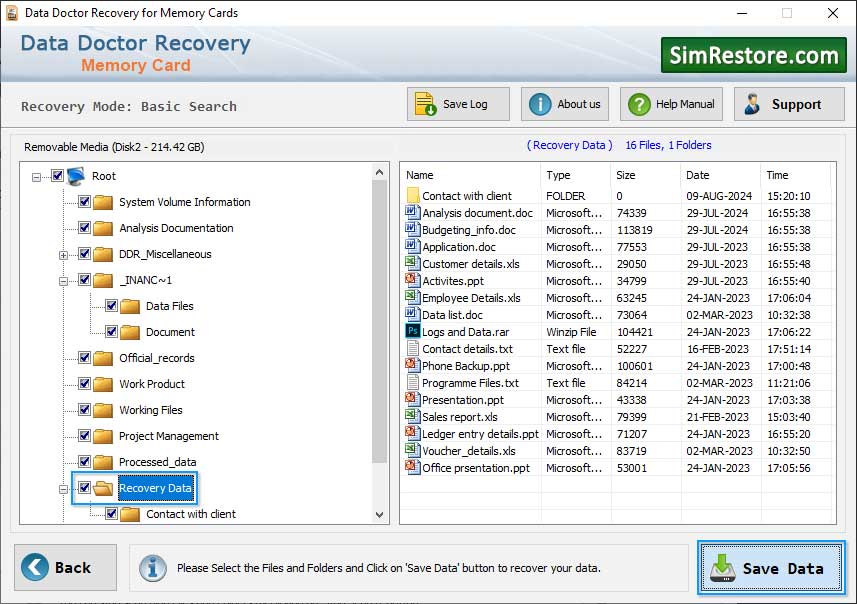Click the PowerPoint icon of Activites.ppt
Screen dimensions: 857x604
[412, 280]
